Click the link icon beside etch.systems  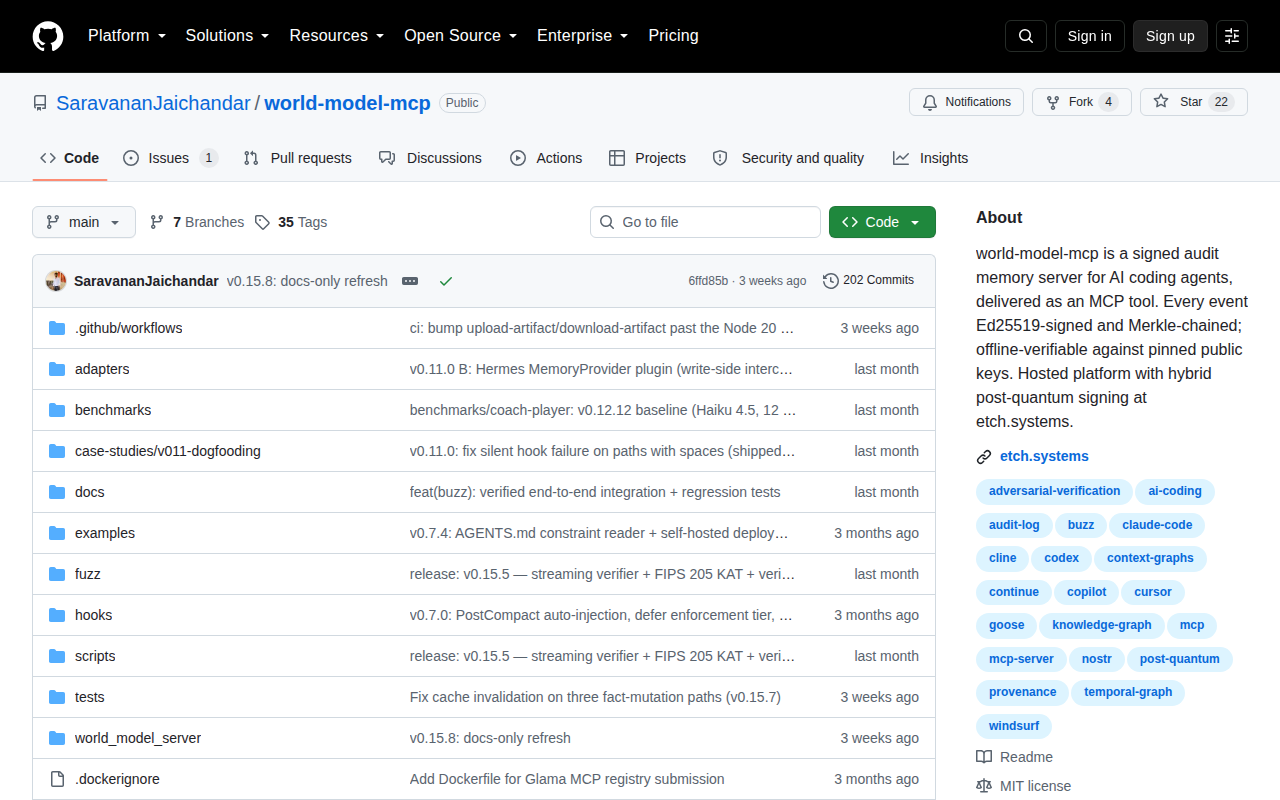click(x=984, y=457)
